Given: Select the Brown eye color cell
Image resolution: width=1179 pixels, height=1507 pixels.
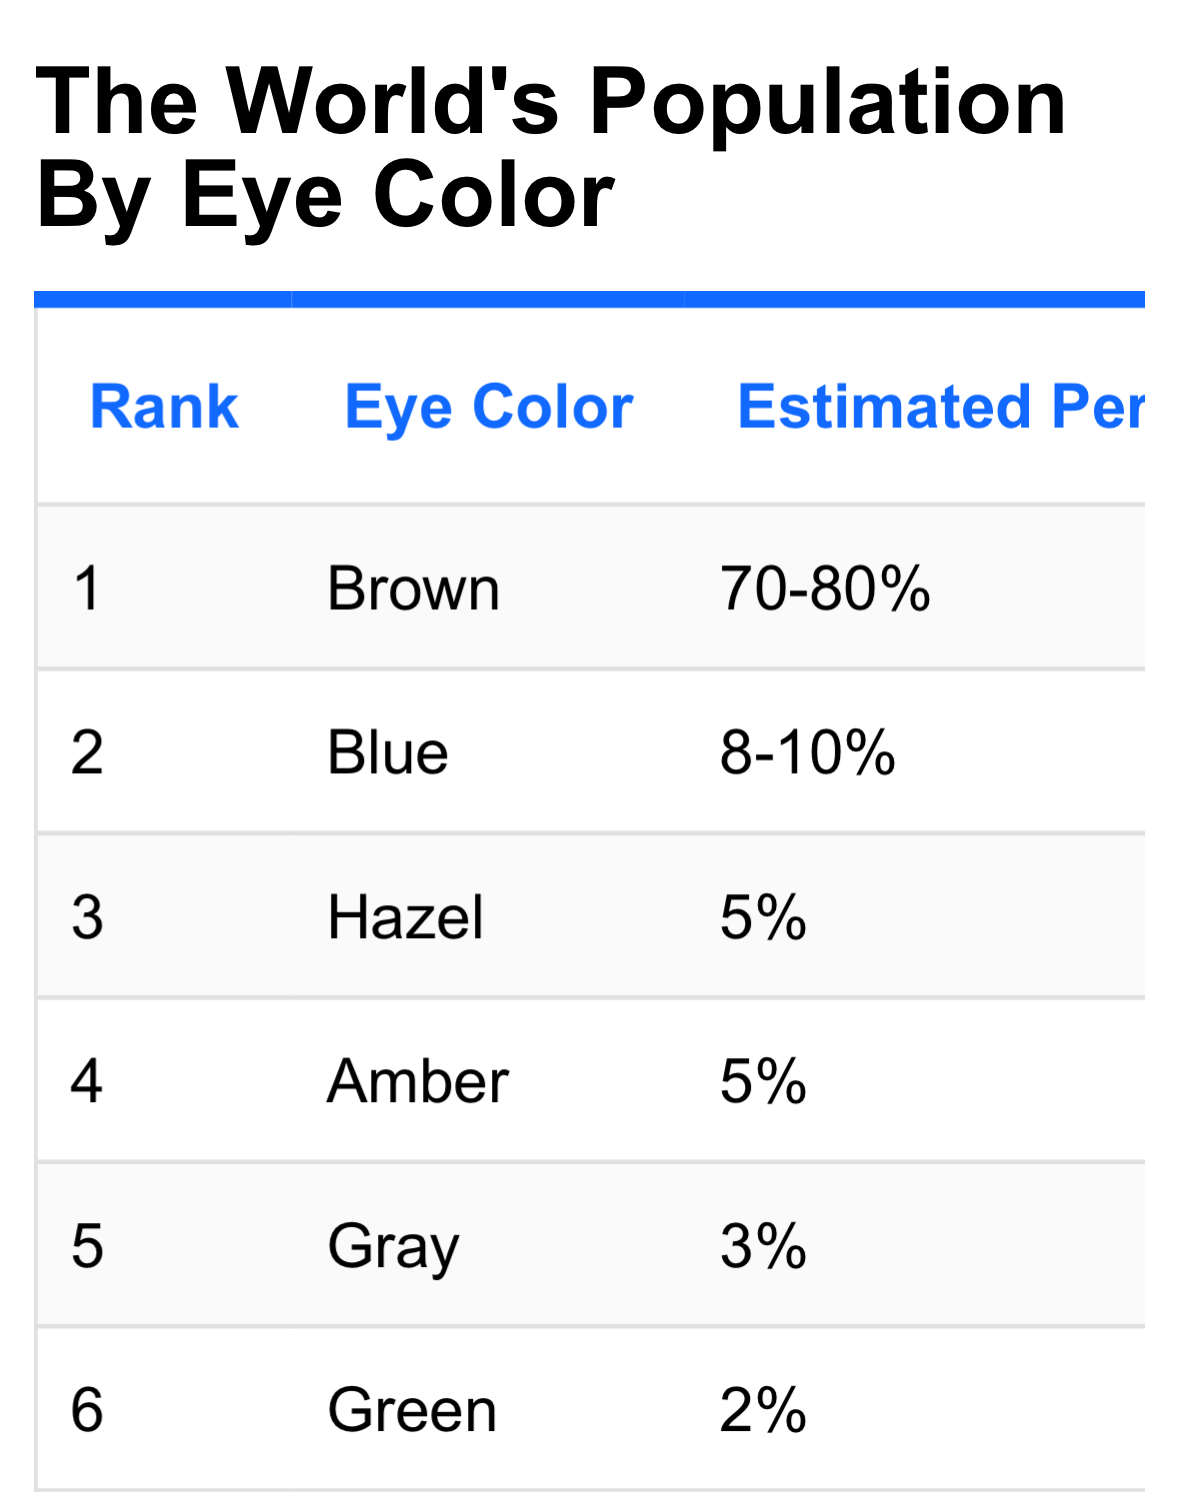Looking at the screenshot, I should pyautogui.click(x=413, y=588).
